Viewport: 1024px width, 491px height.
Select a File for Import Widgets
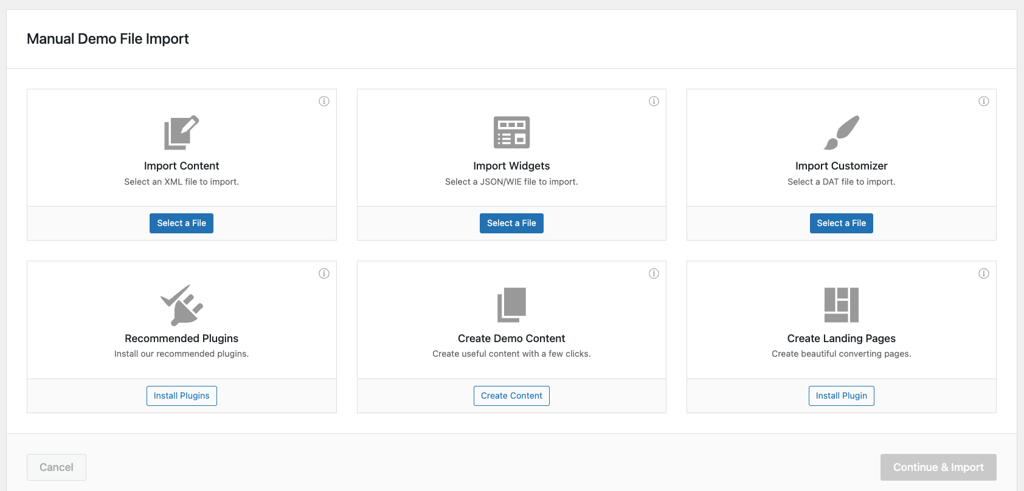point(511,223)
